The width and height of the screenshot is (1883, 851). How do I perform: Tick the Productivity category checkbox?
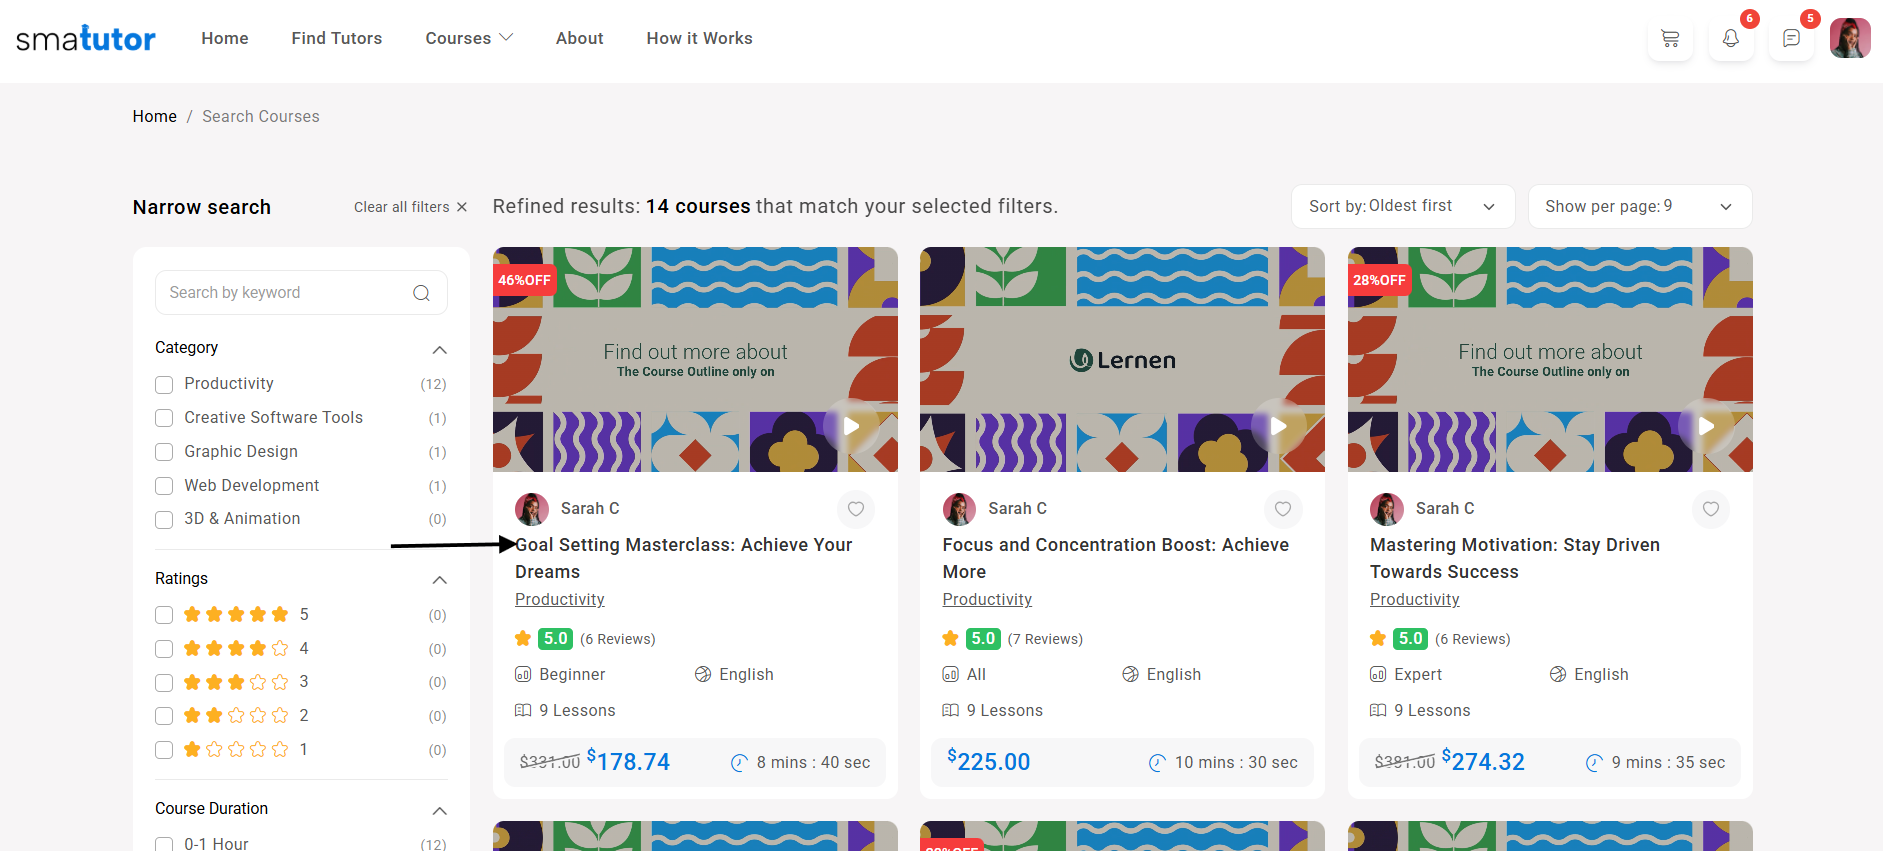(x=164, y=385)
